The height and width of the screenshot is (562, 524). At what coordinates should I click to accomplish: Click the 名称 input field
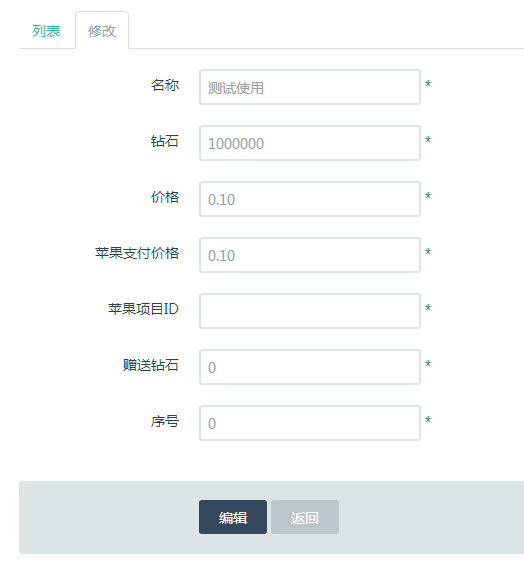click(x=310, y=87)
